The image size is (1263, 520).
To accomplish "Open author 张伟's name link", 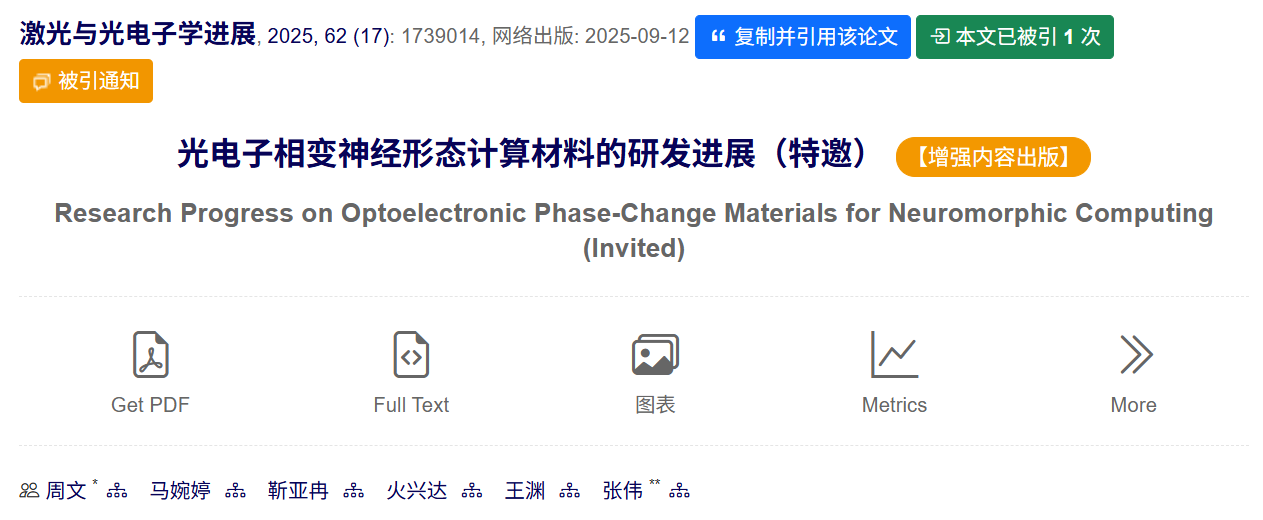I will pos(622,491).
